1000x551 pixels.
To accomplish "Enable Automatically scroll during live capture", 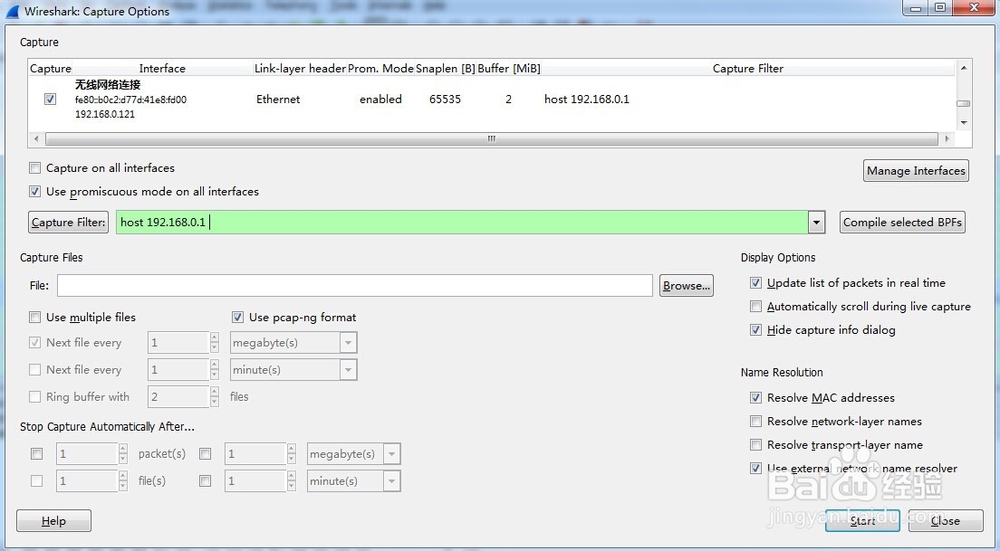I will coord(756,306).
